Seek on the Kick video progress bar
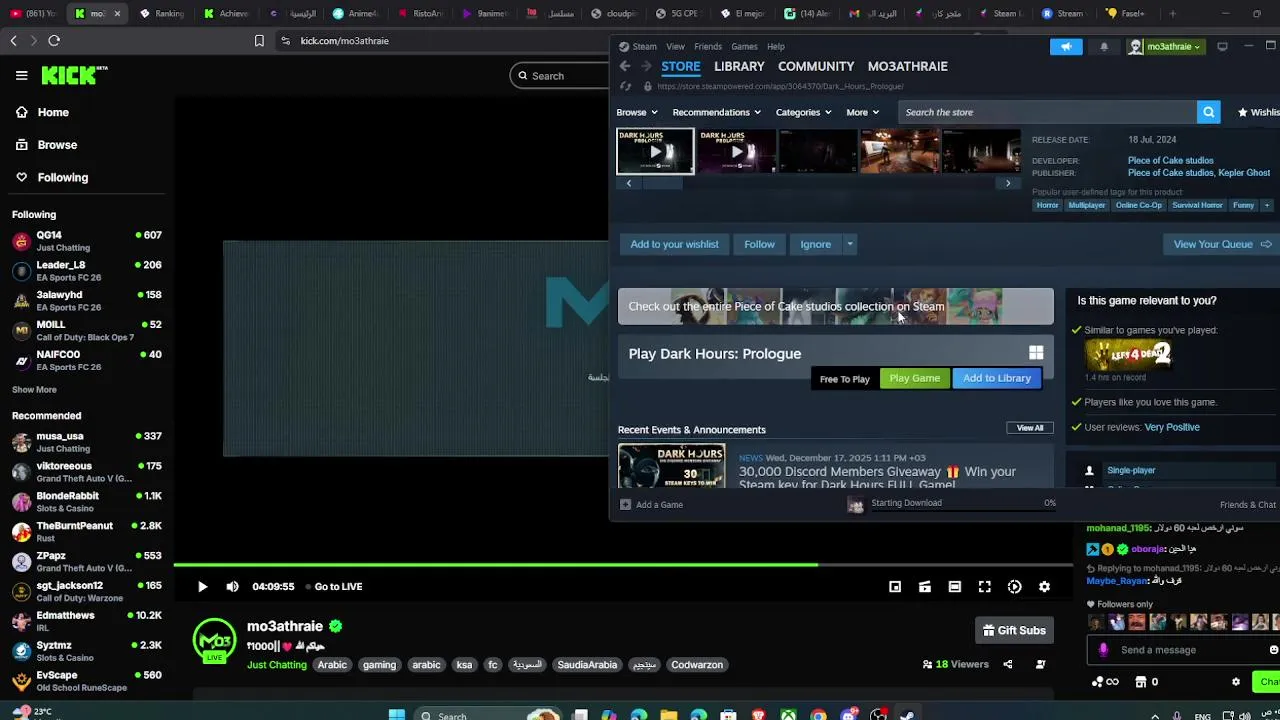This screenshot has height=720, width=1280. pos(623,565)
